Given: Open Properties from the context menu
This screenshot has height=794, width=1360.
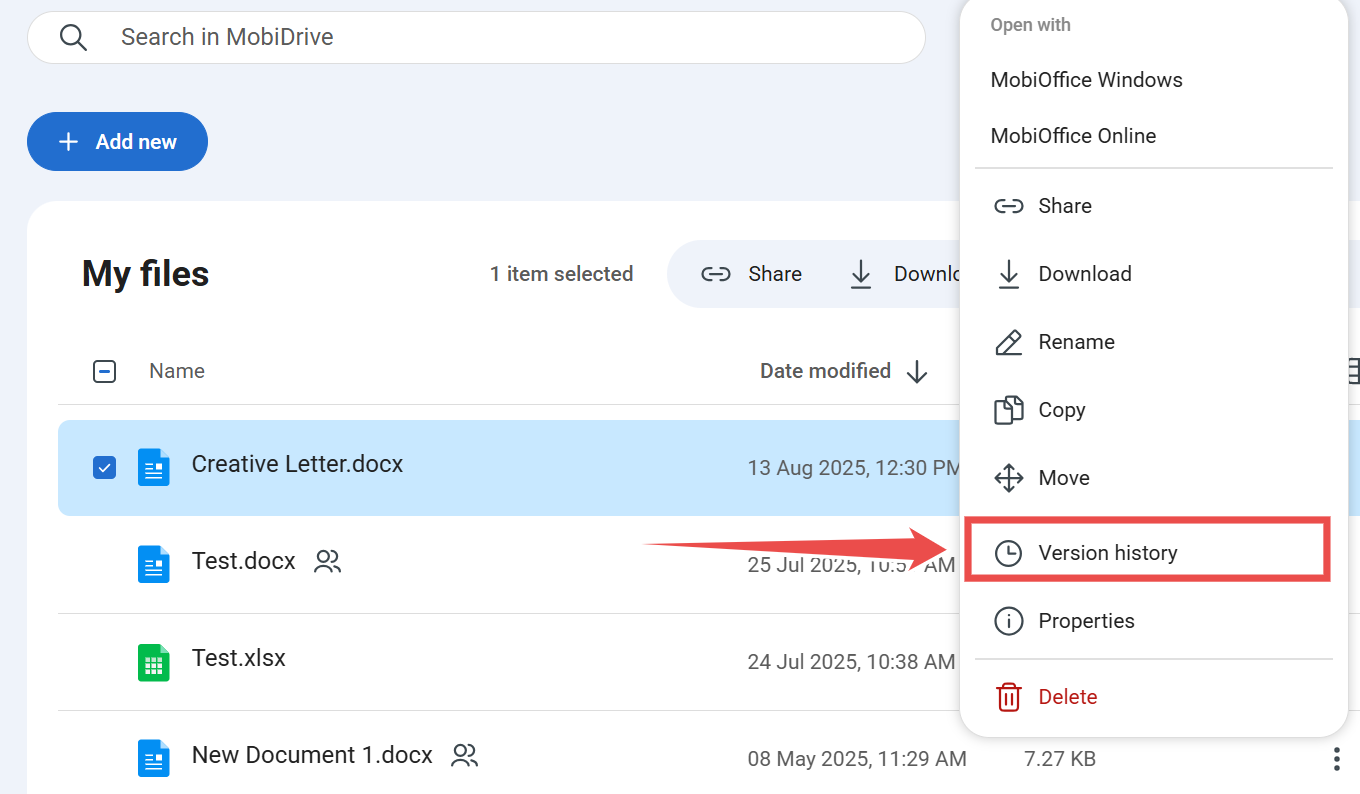Looking at the screenshot, I should pyautogui.click(x=1154, y=621).
